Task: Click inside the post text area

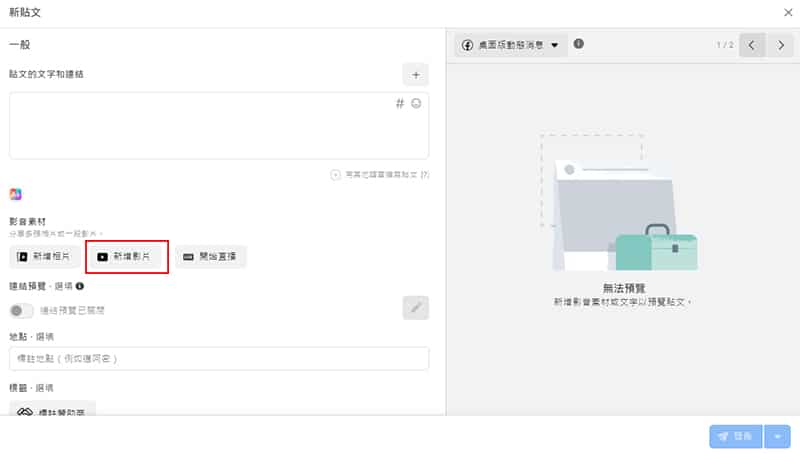Action: tap(219, 125)
